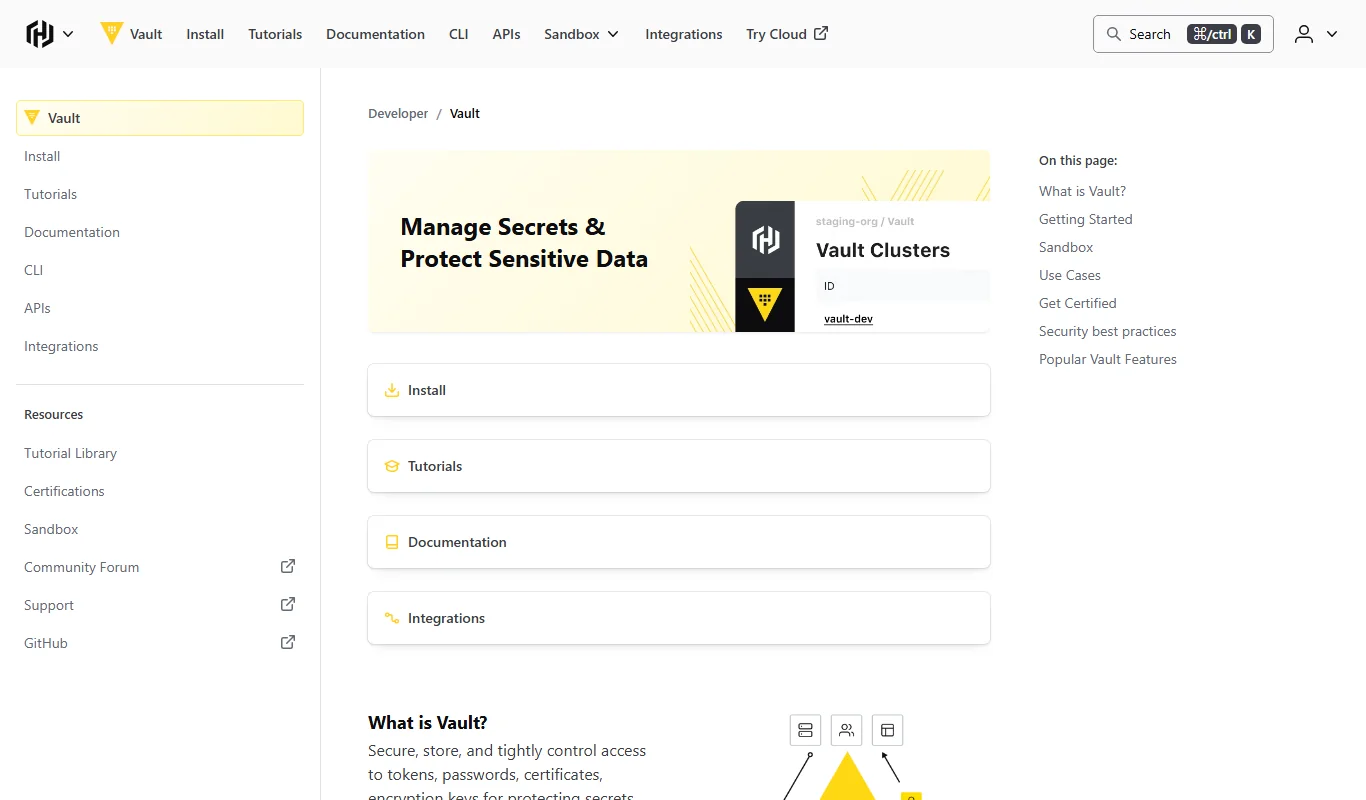
Task: Click download icon on Install card
Action: tap(392, 390)
